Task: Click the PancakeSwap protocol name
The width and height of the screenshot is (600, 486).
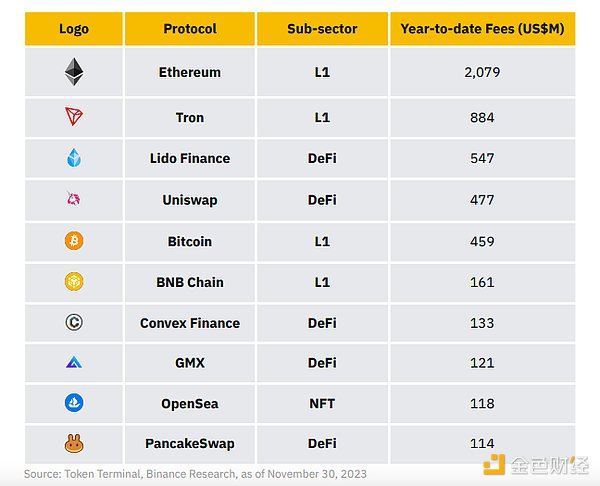Action: (190, 444)
